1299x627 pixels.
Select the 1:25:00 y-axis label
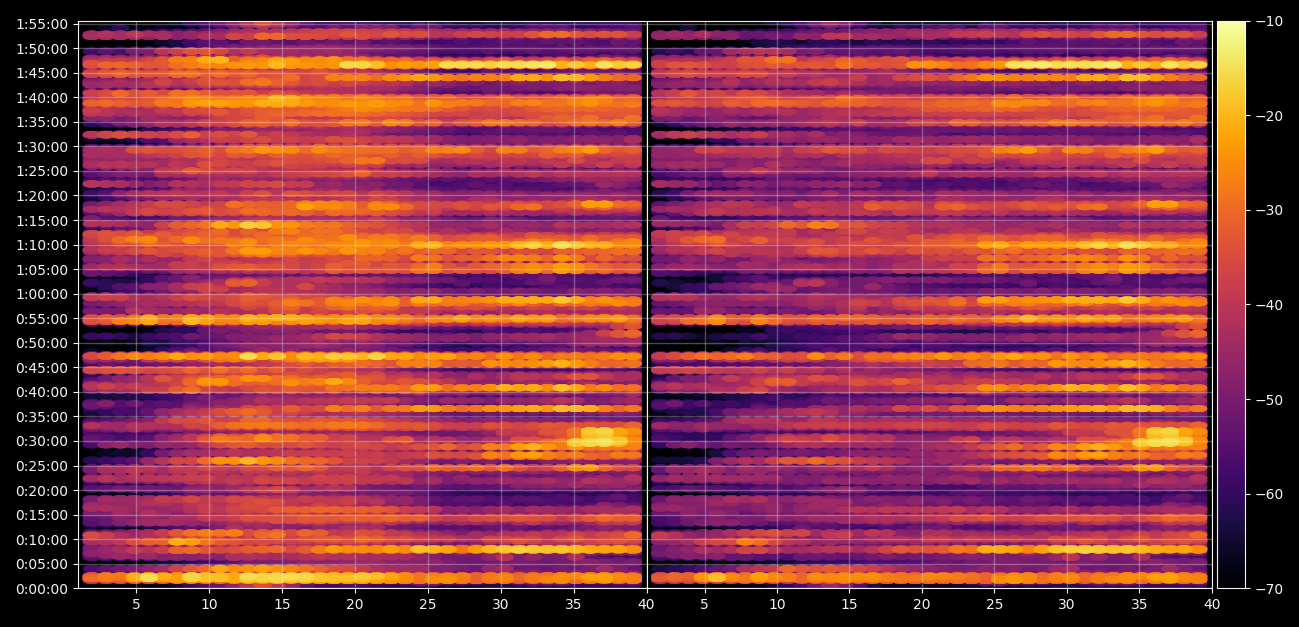[x=43, y=172]
